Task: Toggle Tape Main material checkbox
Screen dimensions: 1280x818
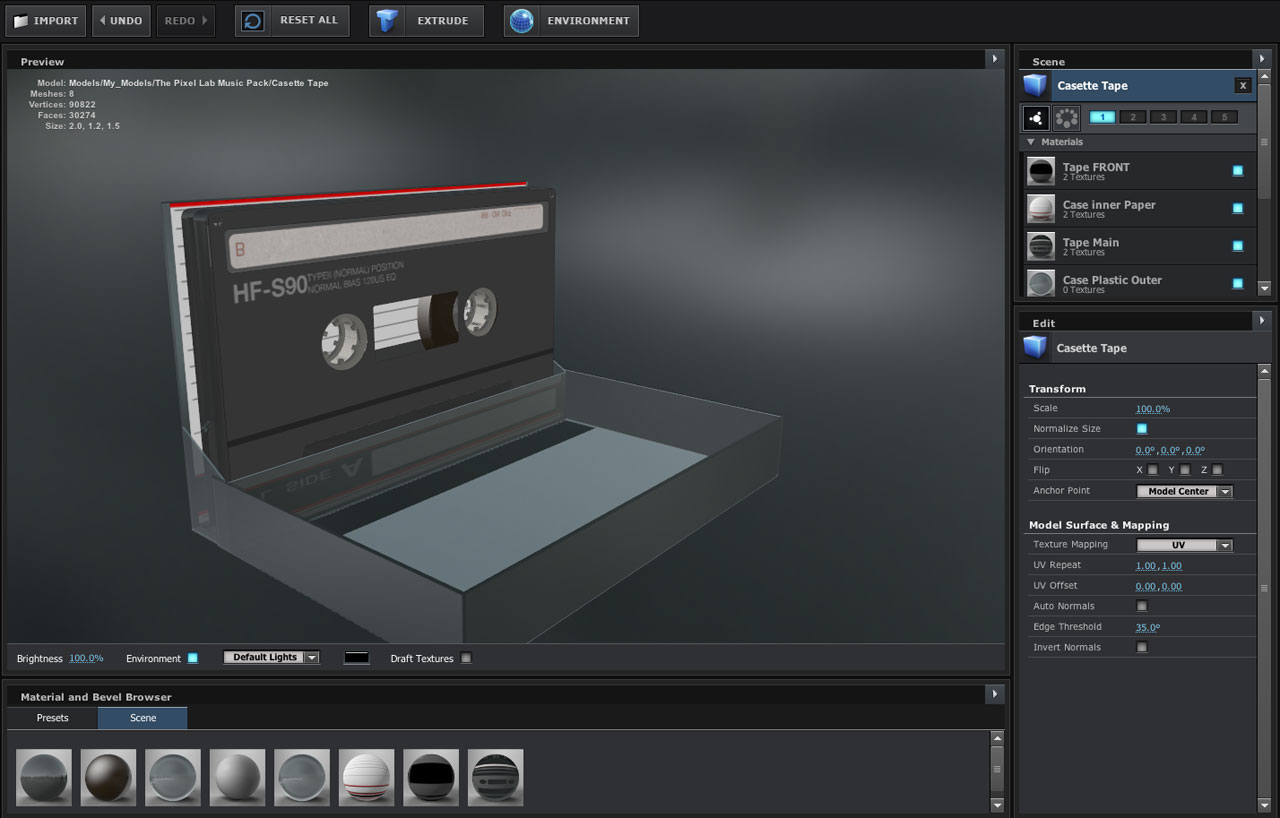Action: 1237,246
